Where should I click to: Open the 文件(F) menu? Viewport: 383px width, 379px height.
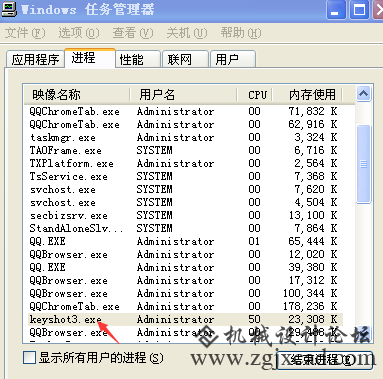pos(25,33)
